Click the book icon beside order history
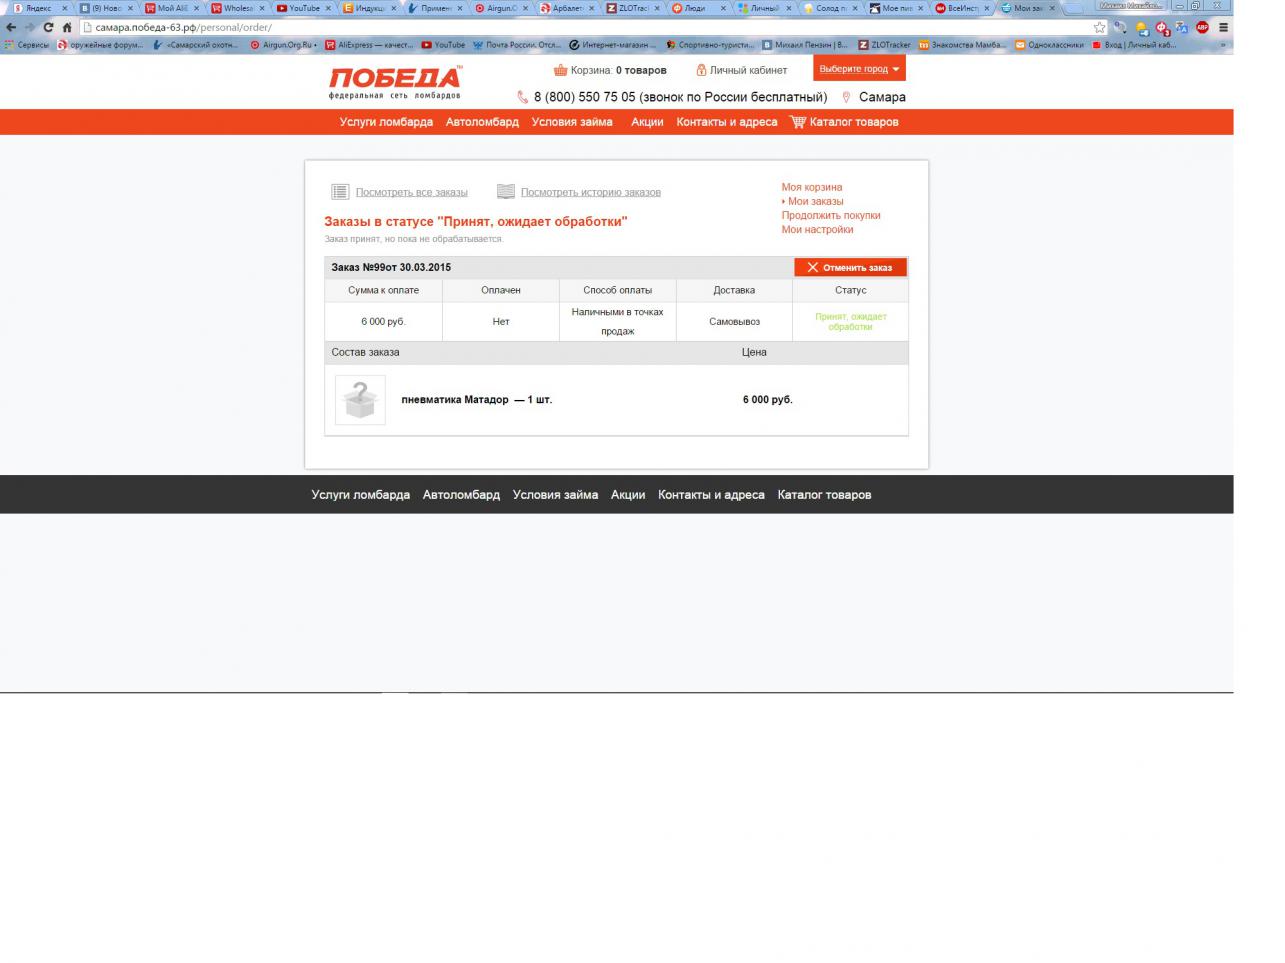This screenshot has height=963, width=1285. [506, 192]
